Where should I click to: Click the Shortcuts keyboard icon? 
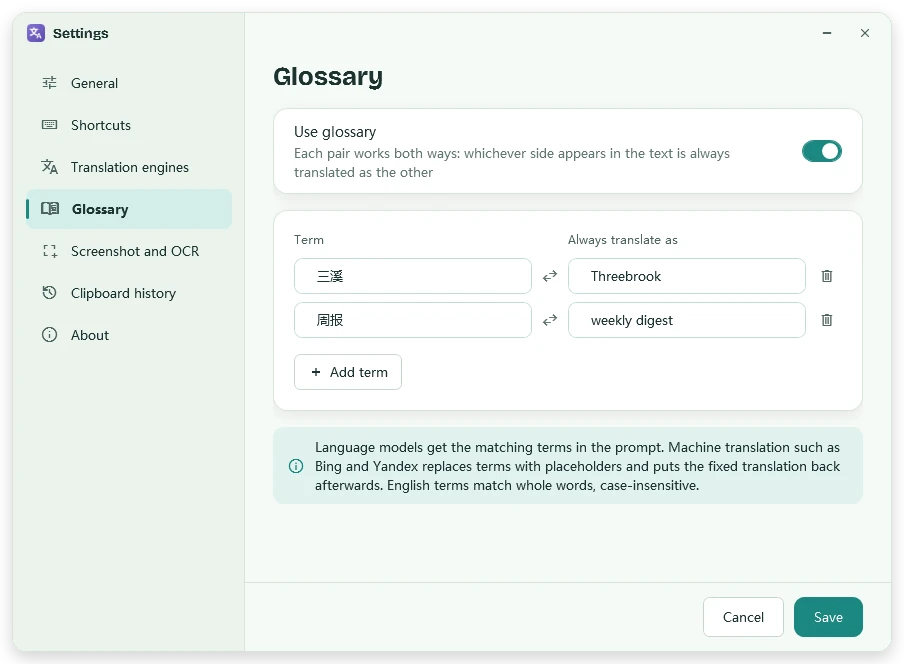pos(50,125)
